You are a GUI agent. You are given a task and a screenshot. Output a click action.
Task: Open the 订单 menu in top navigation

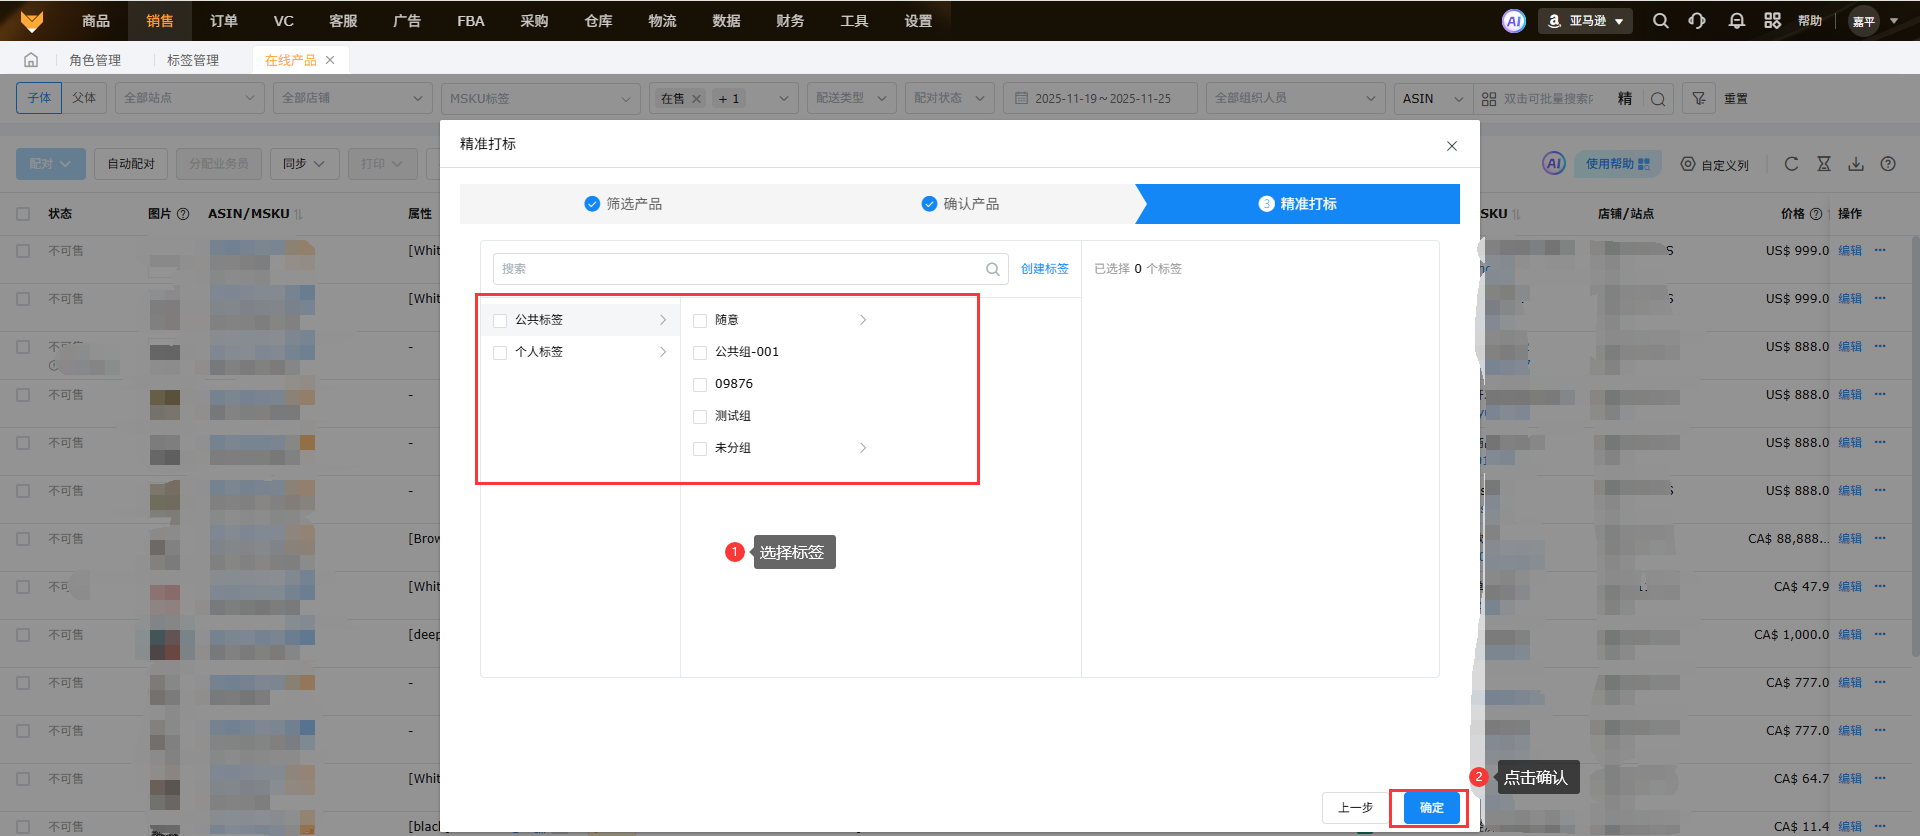pyautogui.click(x=223, y=21)
